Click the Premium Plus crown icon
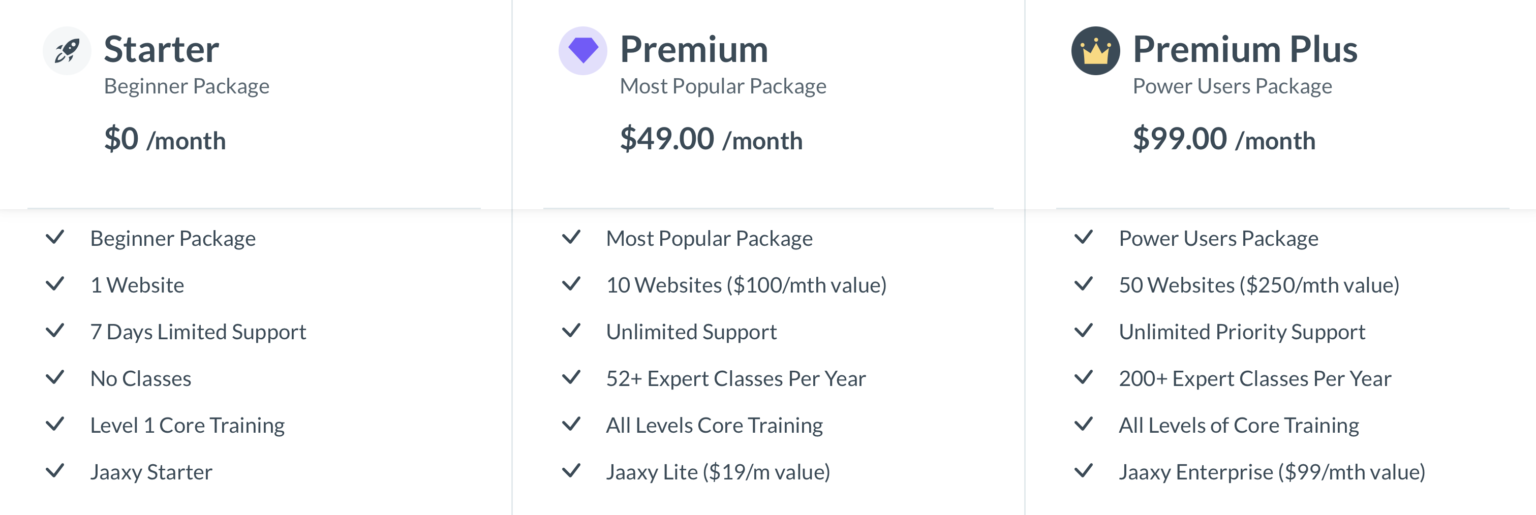 coord(1095,51)
